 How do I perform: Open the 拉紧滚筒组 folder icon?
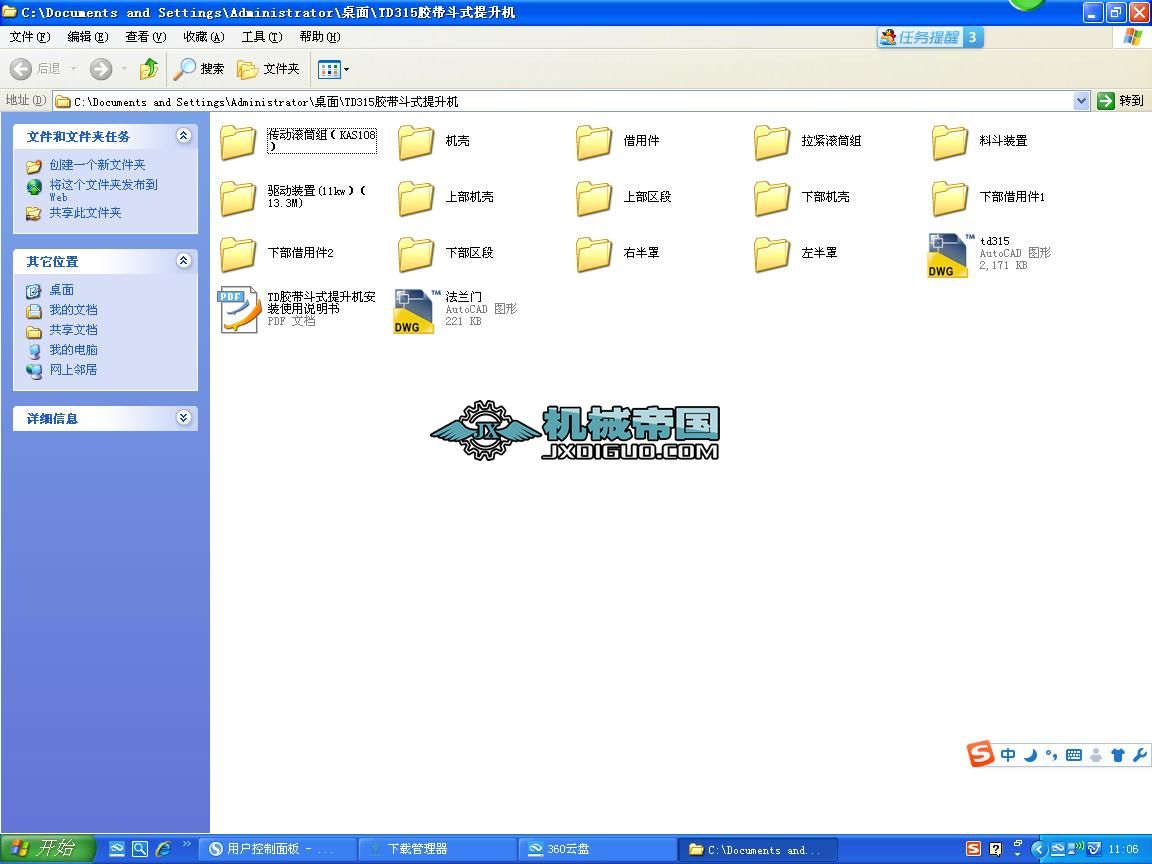(x=771, y=142)
